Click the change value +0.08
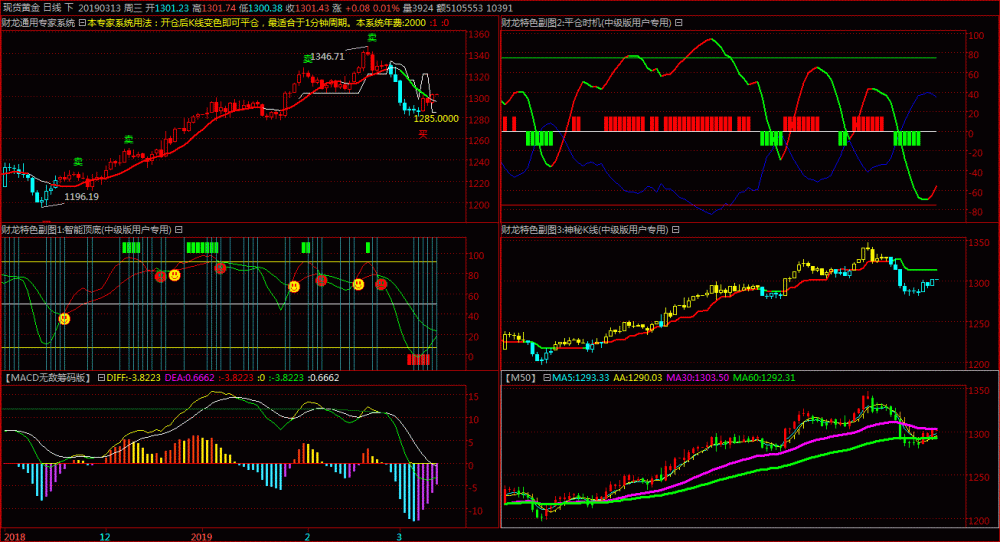1000x542 pixels. coord(358,8)
